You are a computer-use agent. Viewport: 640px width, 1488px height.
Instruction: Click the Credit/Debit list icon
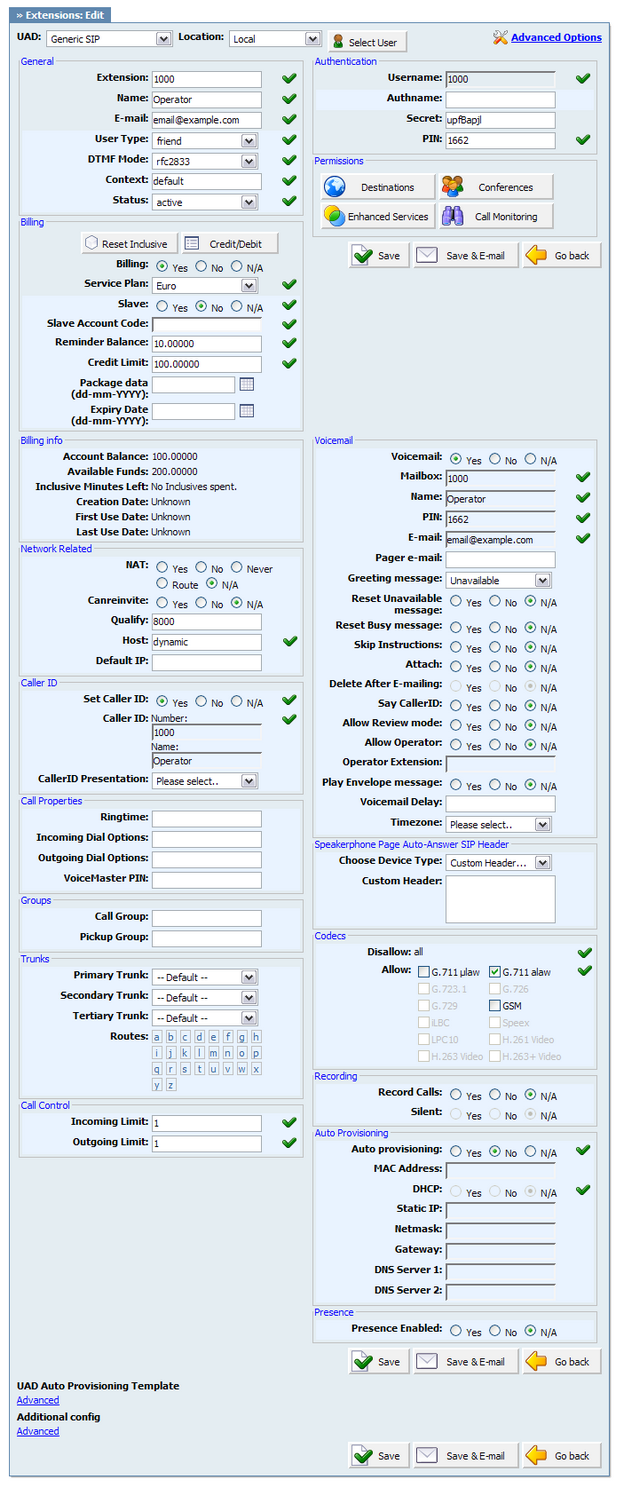click(x=192, y=243)
